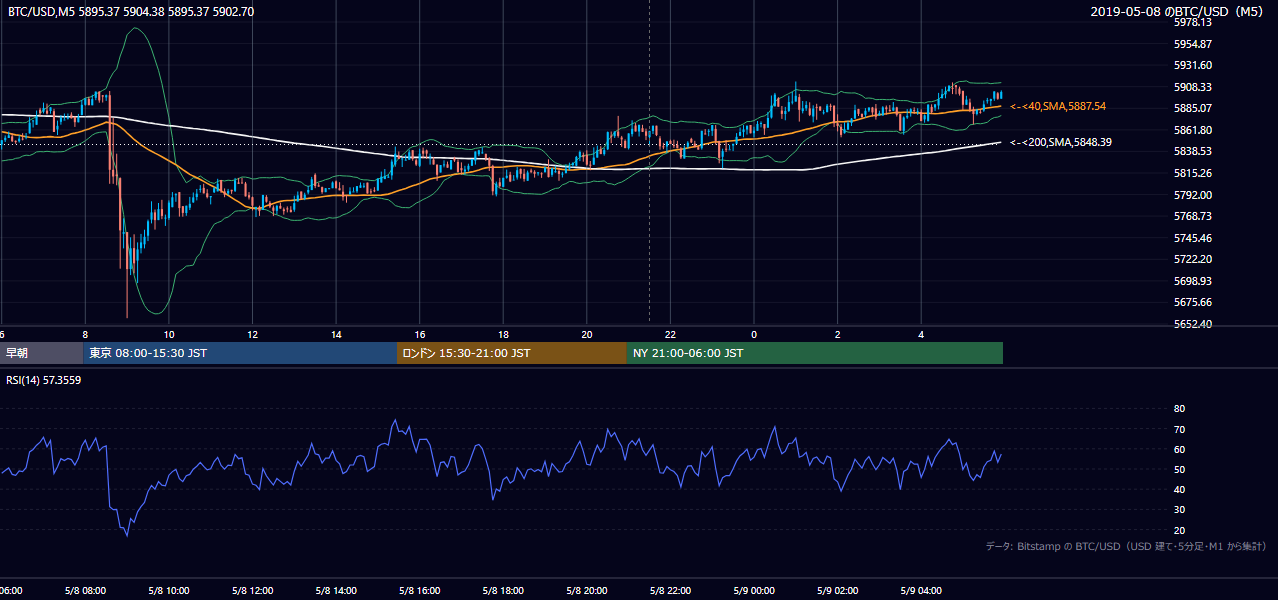This screenshot has width=1278, height=600.
Task: Click the Bitstamp data source note
Action: (x=1126, y=546)
